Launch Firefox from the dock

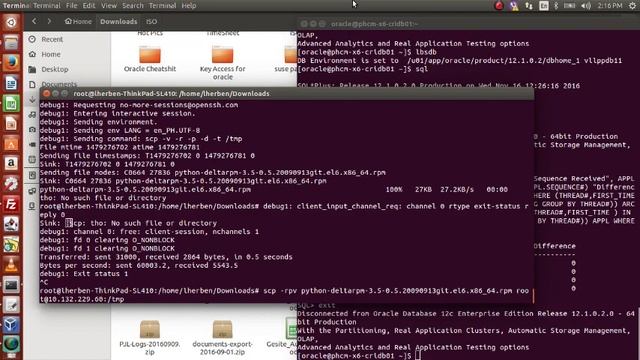tap(11, 62)
